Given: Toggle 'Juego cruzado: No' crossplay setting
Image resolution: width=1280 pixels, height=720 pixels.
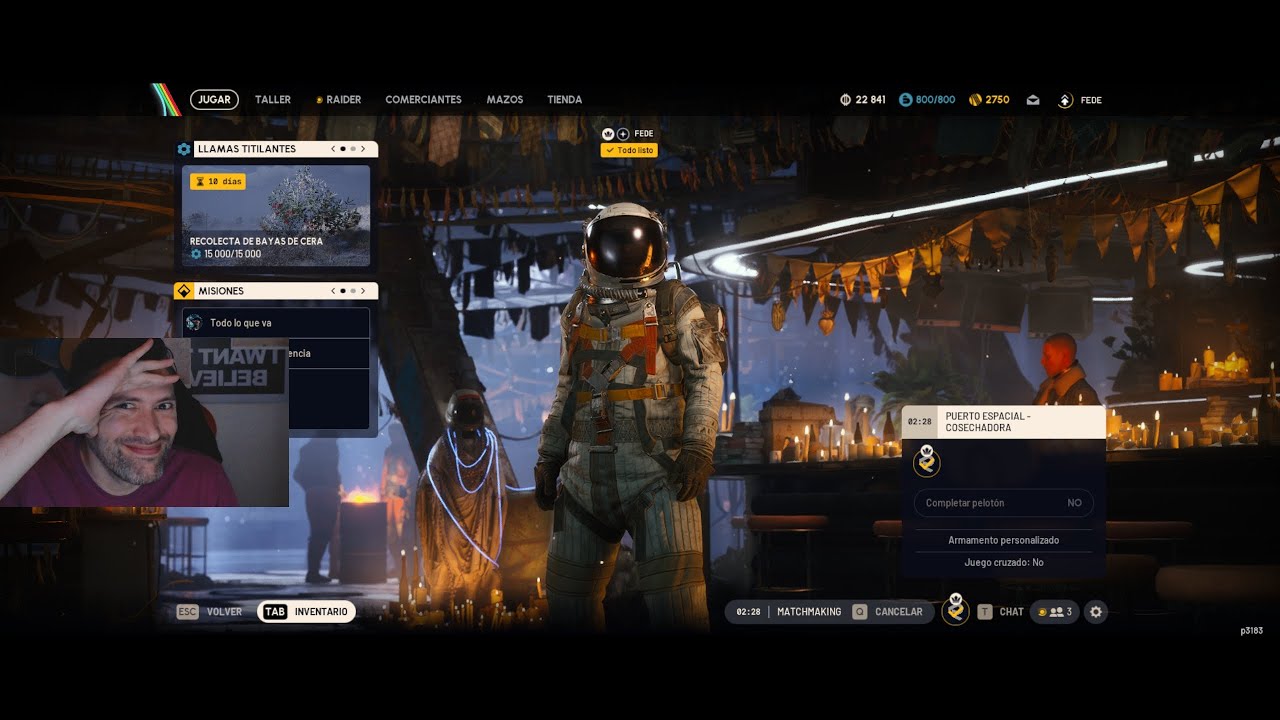Looking at the screenshot, I should [1004, 563].
